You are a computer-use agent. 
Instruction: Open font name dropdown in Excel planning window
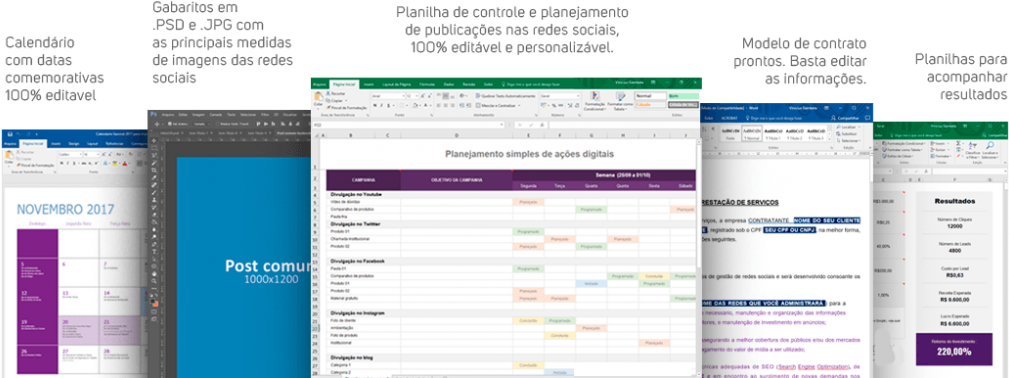[403, 96]
